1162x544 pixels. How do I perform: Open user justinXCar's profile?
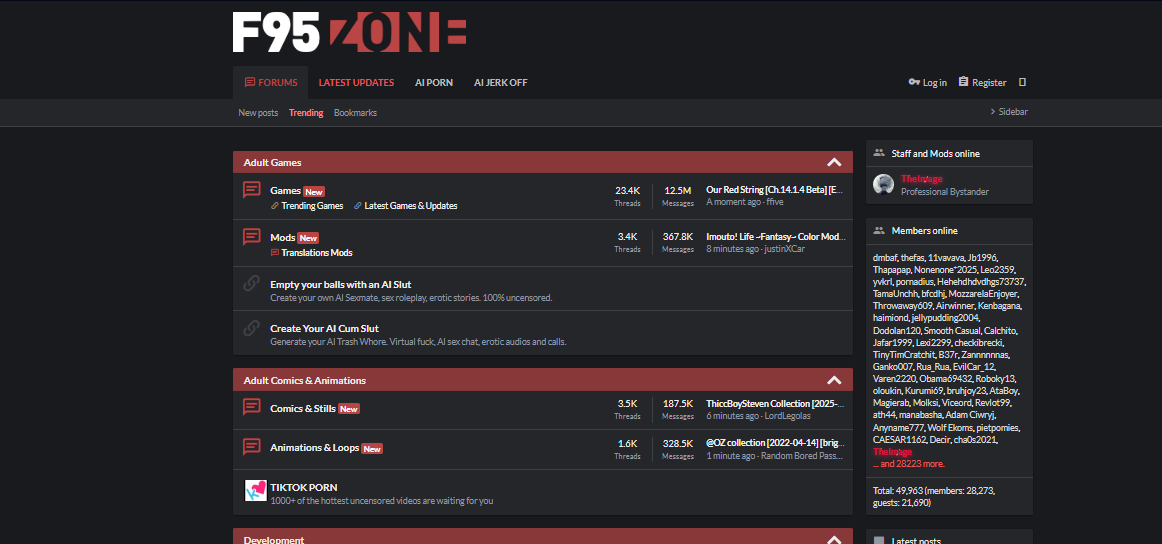pos(786,249)
